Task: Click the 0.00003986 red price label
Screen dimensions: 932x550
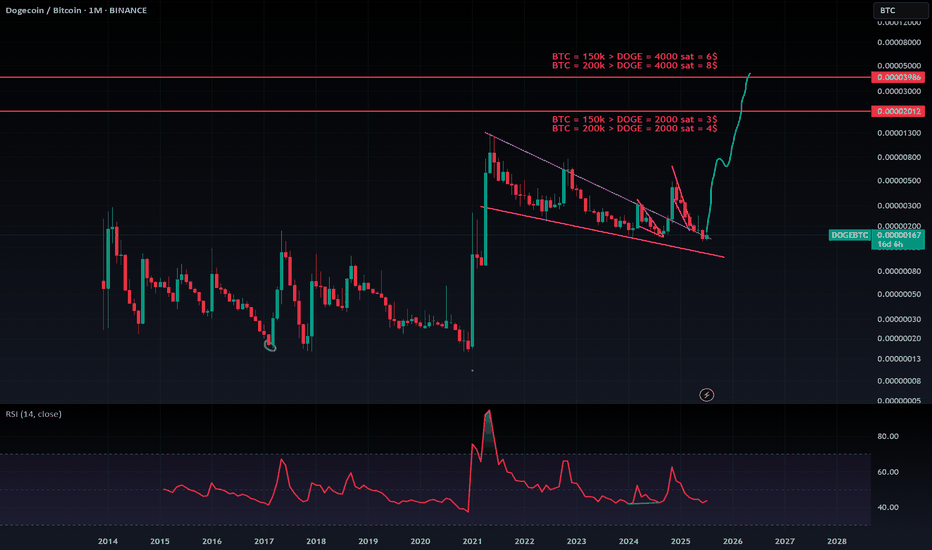Action: 898,77
